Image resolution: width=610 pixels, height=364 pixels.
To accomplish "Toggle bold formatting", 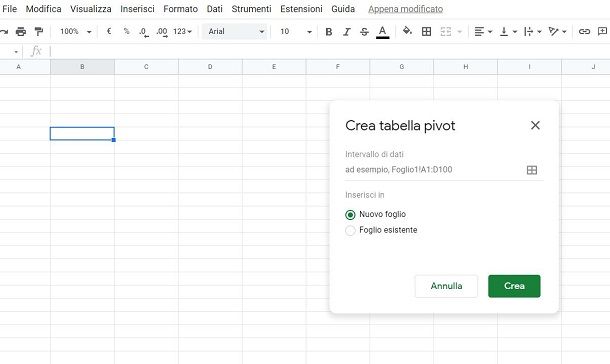I will pos(329,32).
